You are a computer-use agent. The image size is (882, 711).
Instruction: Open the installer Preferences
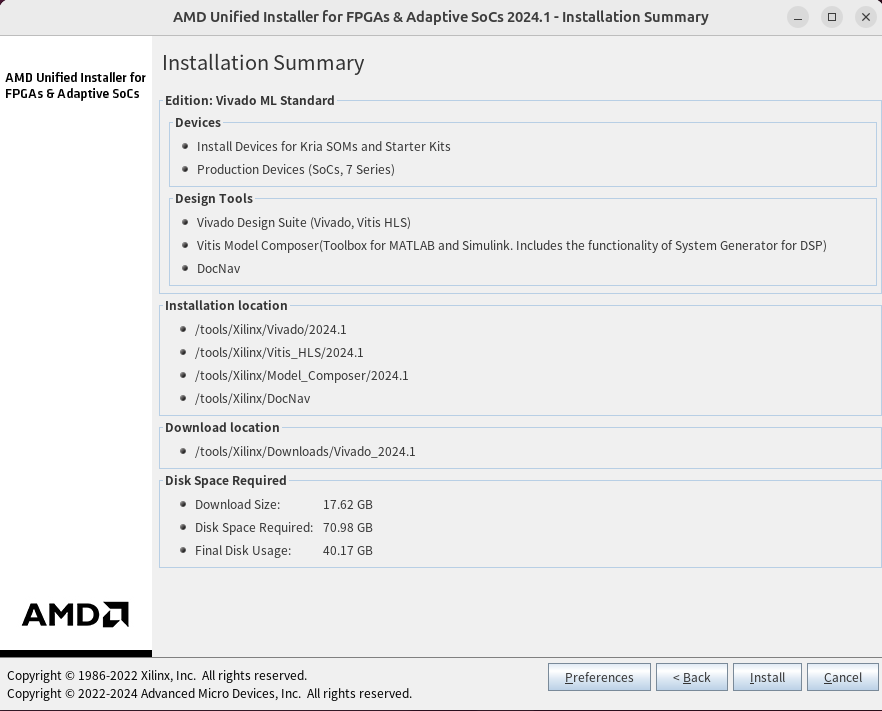(599, 677)
